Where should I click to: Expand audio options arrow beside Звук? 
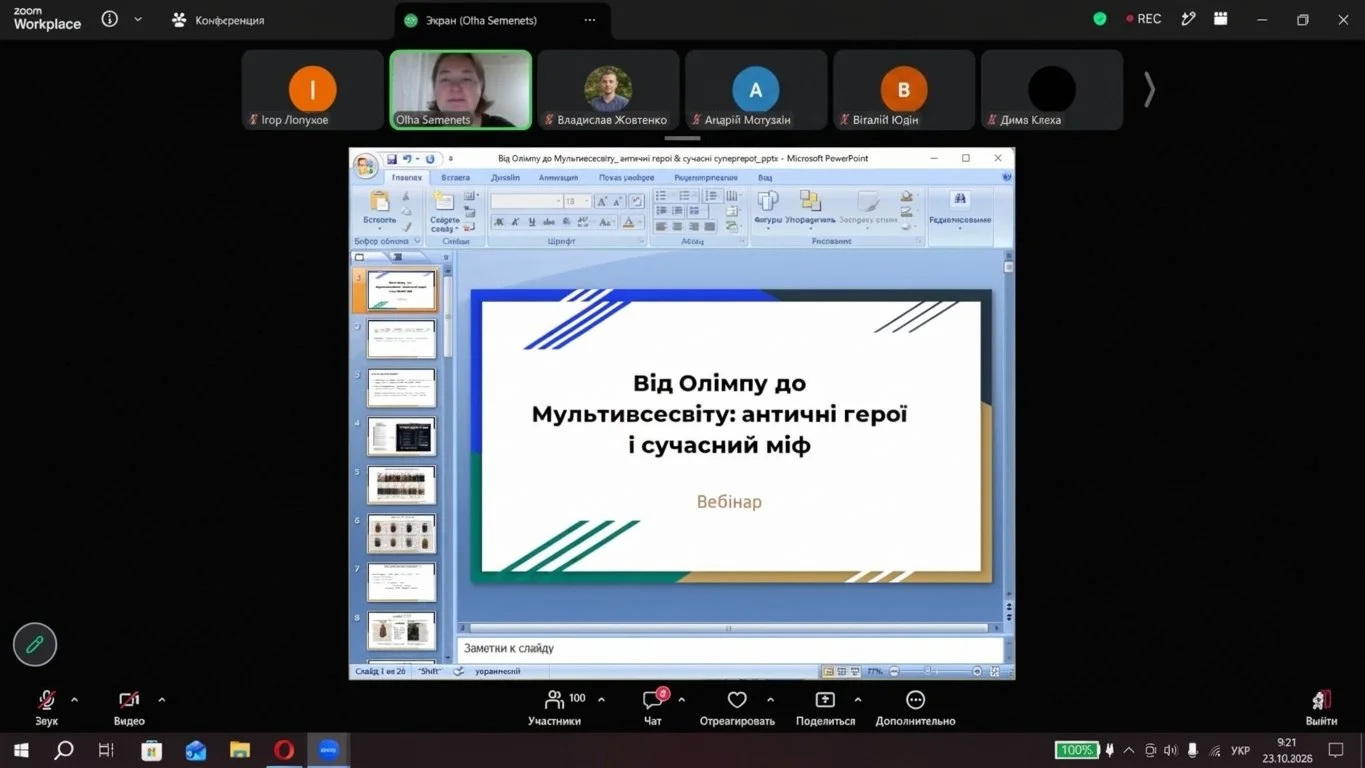coord(74,700)
